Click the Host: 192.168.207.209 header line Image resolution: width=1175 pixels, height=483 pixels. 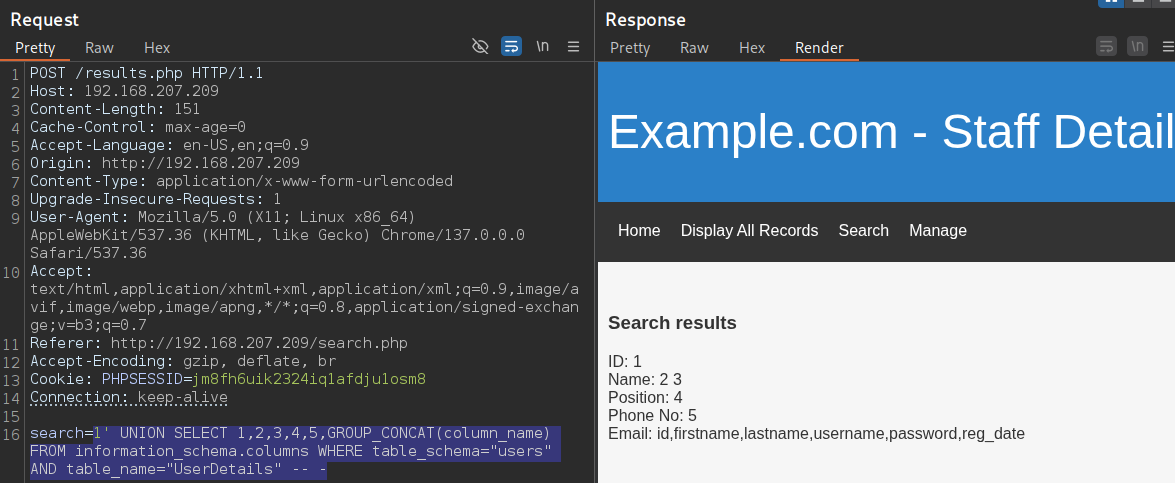tap(124, 91)
